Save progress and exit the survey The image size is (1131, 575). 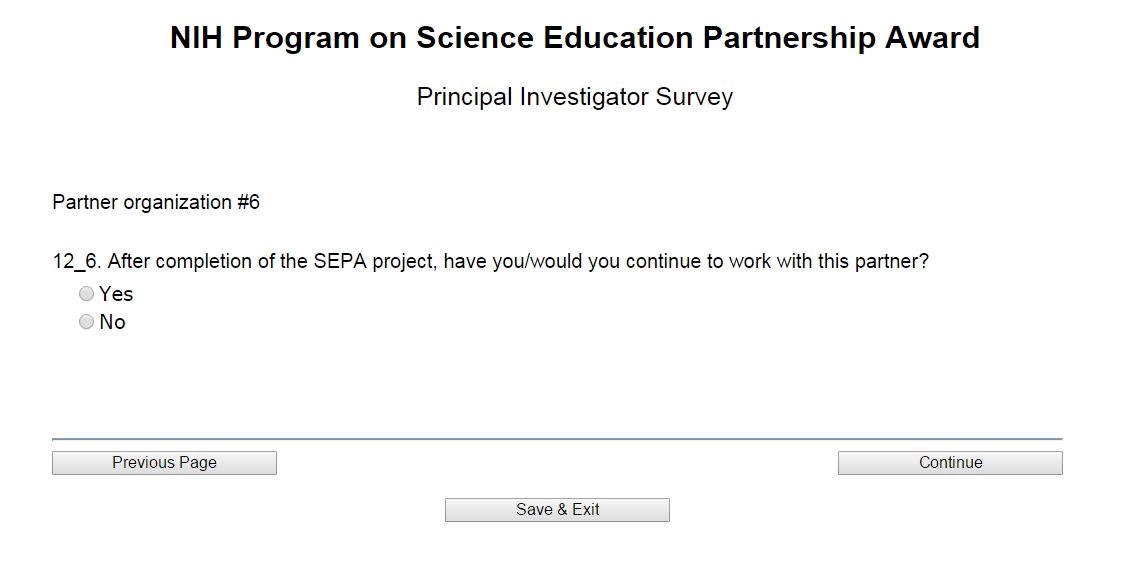tap(557, 510)
